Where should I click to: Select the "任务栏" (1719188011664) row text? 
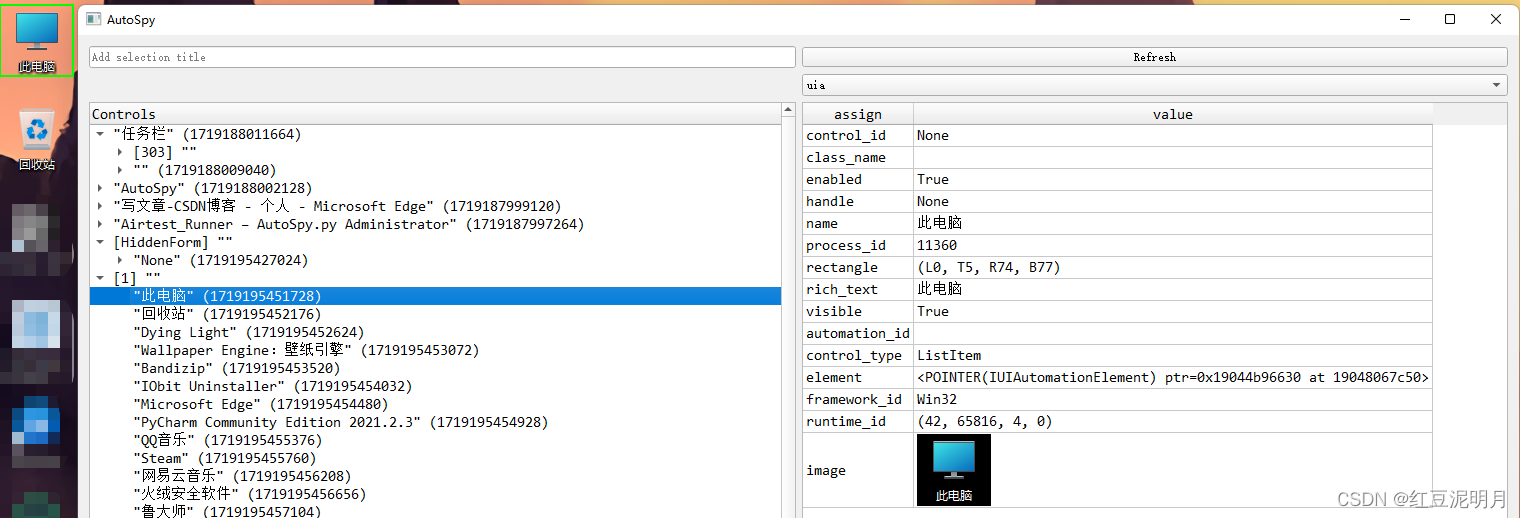pyautogui.click(x=207, y=134)
